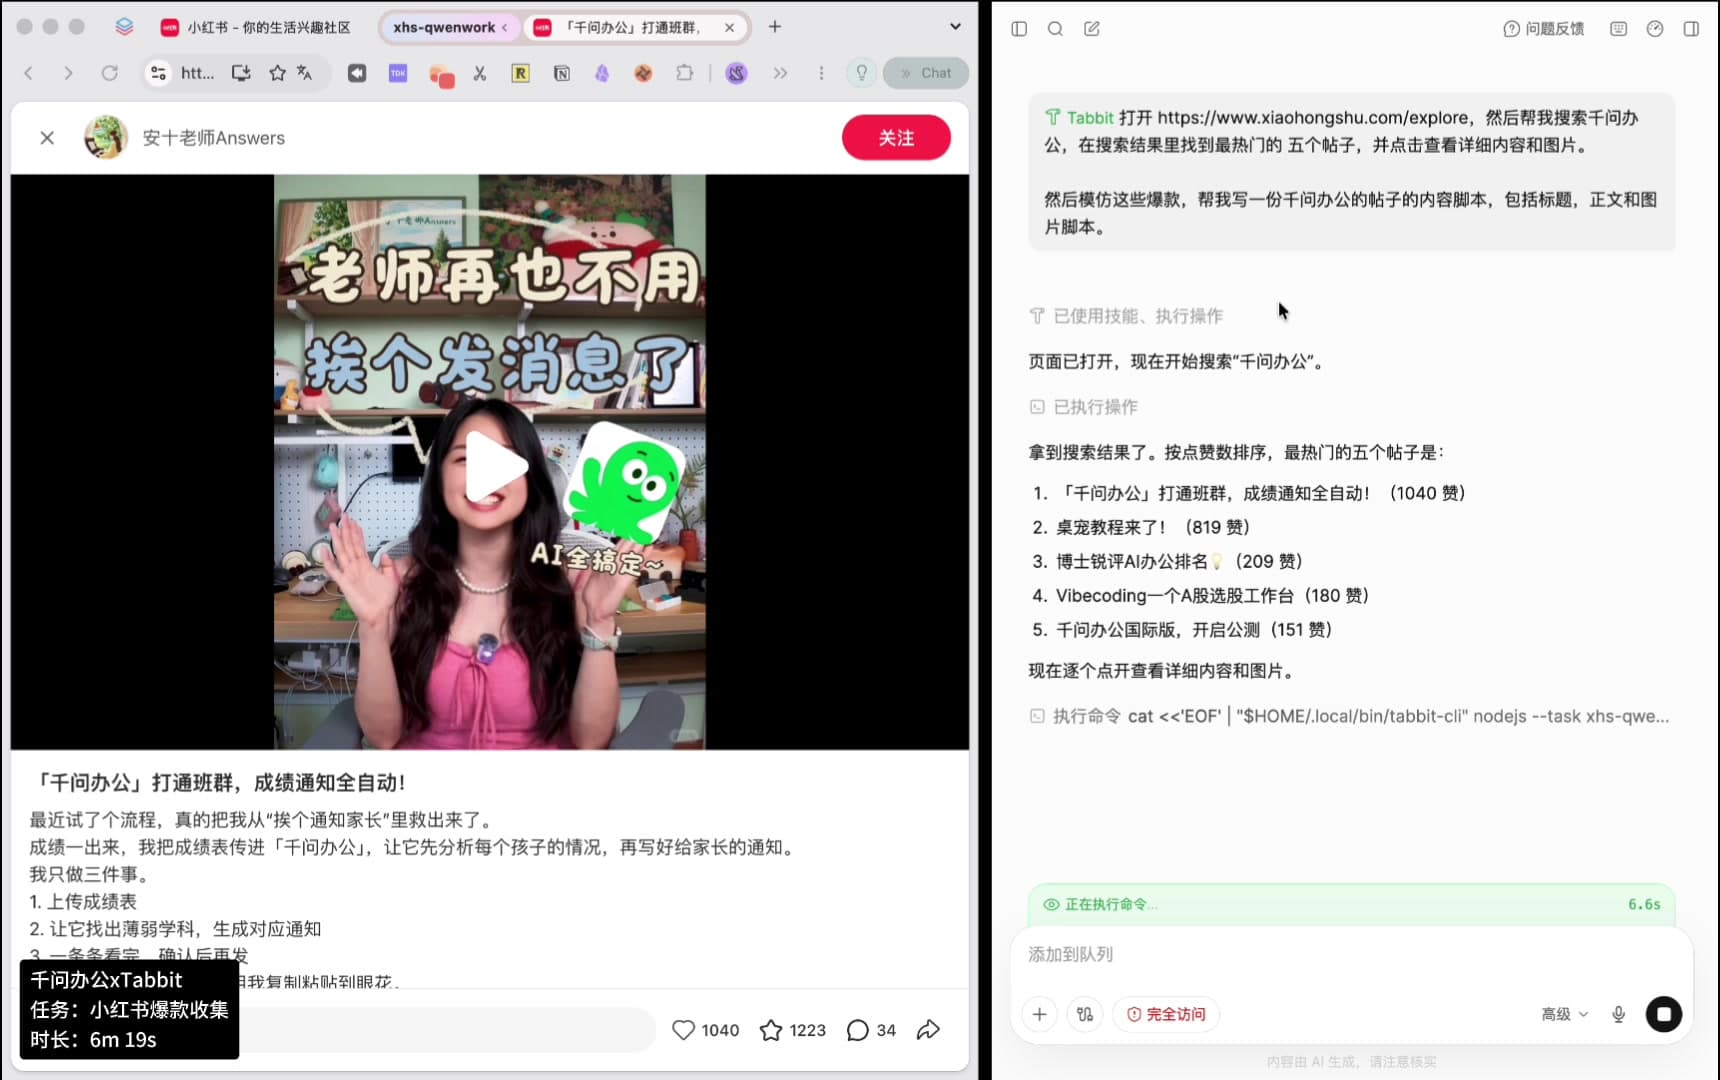Click the 正在执行命令 status bar
This screenshot has height=1080, width=1720.
tap(1351, 904)
